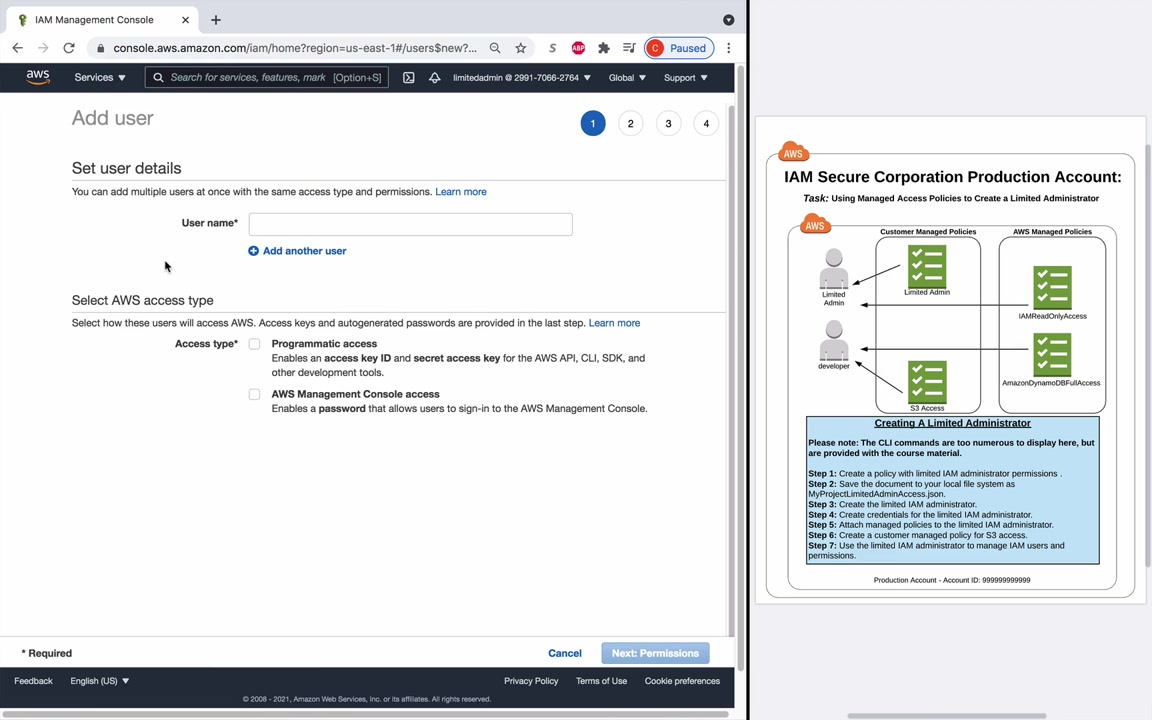Screen dimensions: 1152x720
Task: Select step 2 in wizard
Action: [630, 123]
